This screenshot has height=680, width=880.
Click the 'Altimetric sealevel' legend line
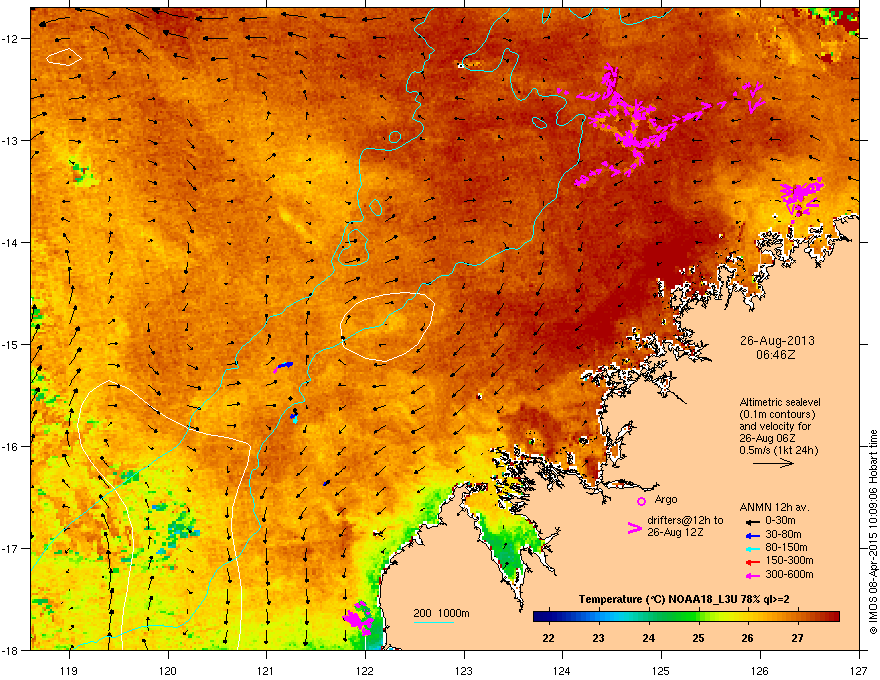780,402
